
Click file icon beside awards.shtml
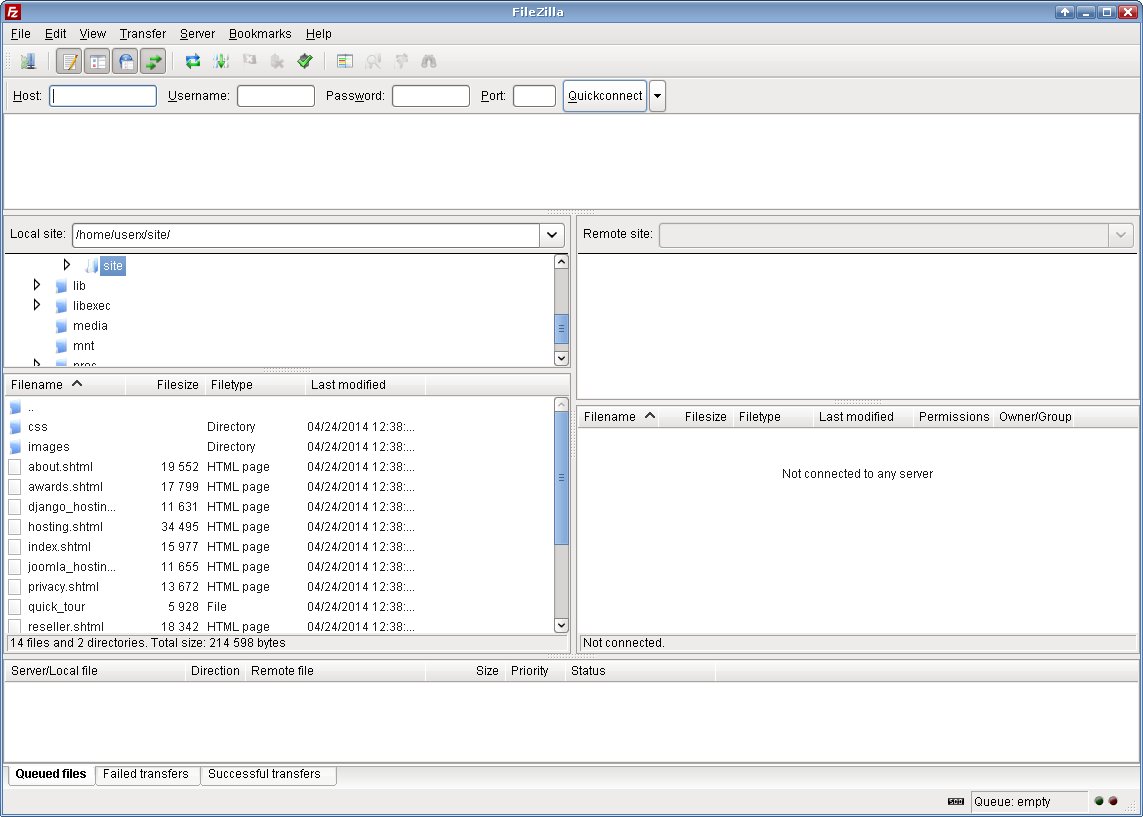tap(15, 487)
